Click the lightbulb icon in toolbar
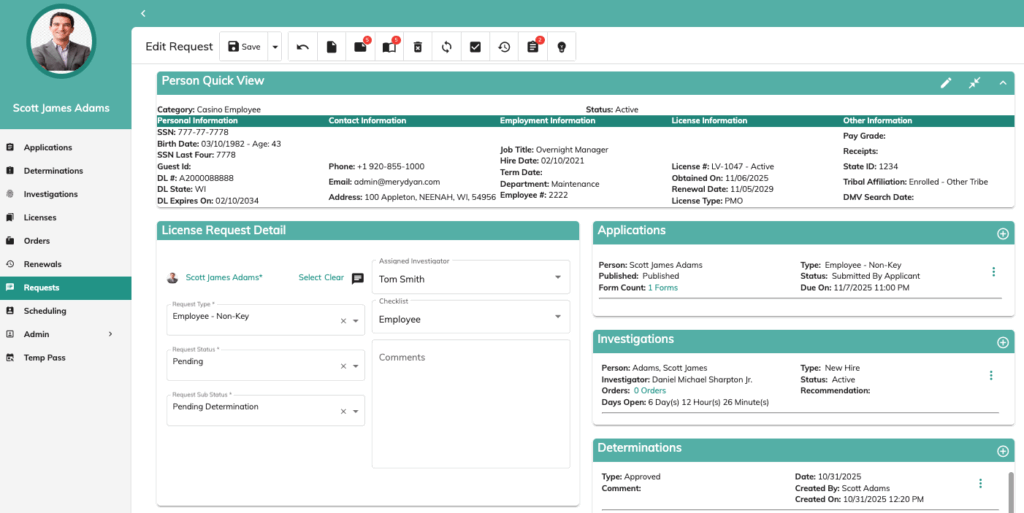 561,47
